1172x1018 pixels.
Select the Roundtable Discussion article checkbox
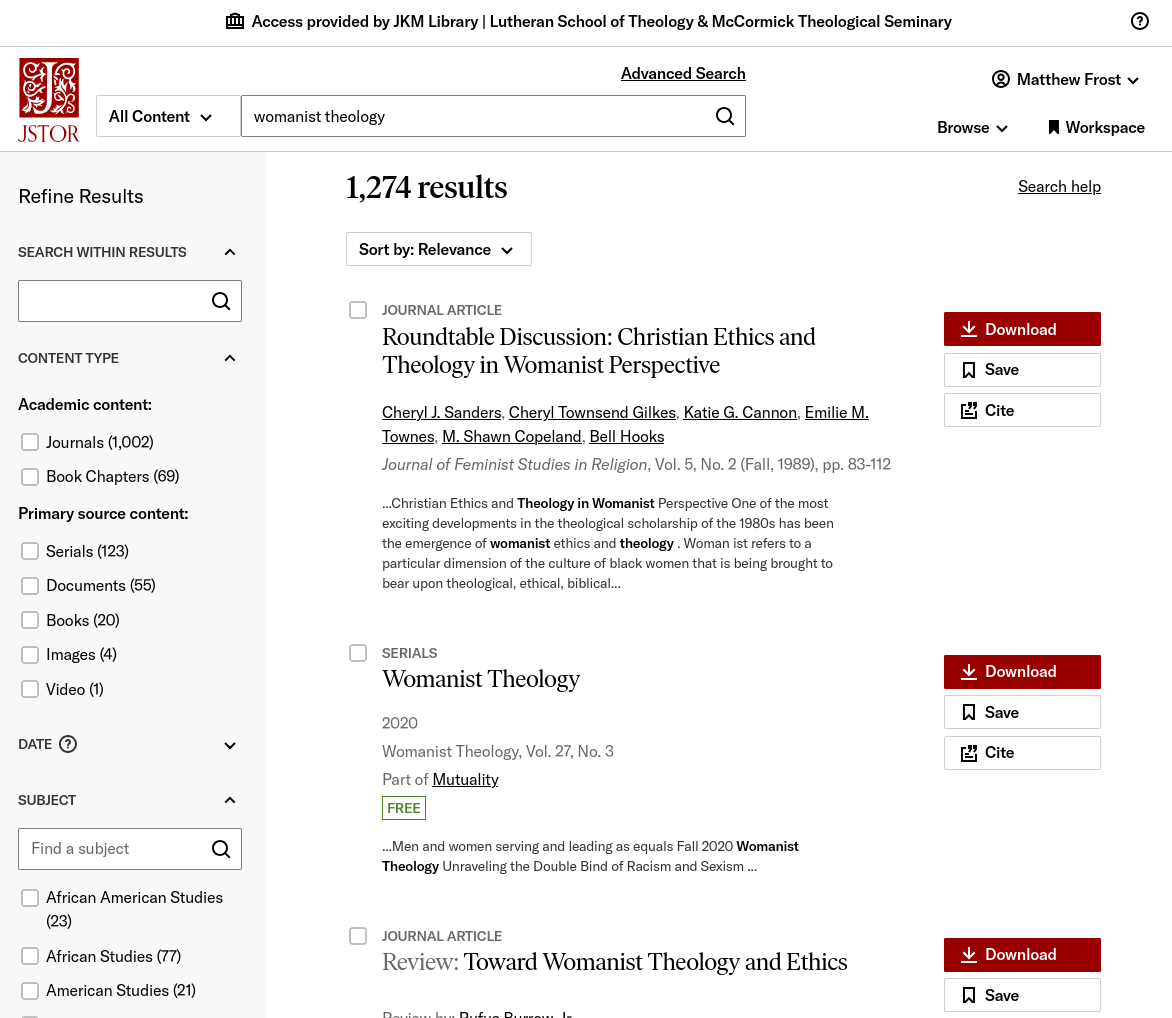tap(357, 310)
